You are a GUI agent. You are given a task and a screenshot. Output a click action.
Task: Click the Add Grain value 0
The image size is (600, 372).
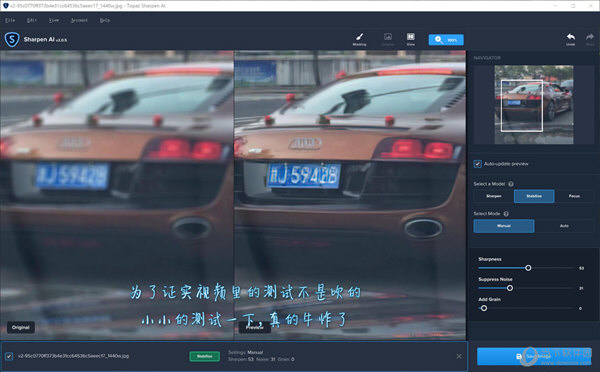pyautogui.click(x=580, y=308)
